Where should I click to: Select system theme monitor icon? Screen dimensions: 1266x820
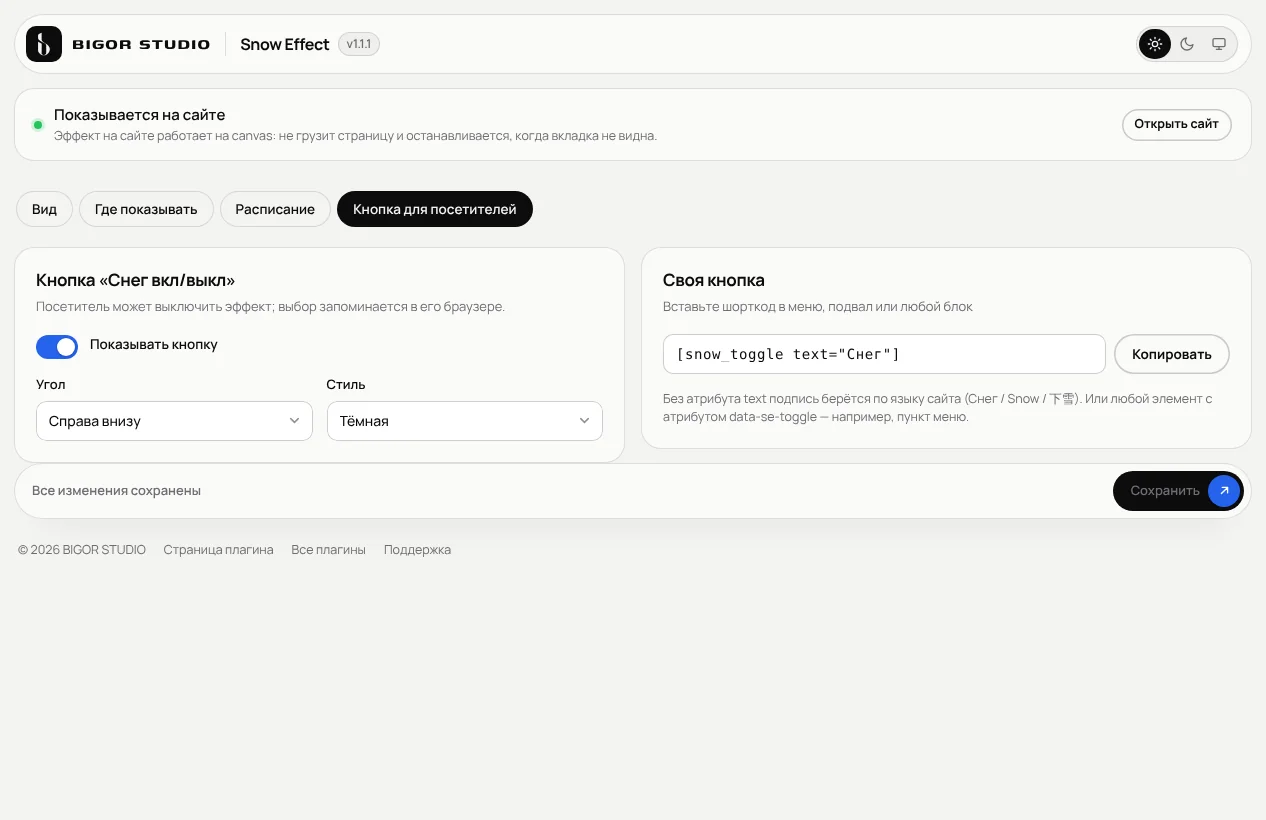pyautogui.click(x=1219, y=44)
